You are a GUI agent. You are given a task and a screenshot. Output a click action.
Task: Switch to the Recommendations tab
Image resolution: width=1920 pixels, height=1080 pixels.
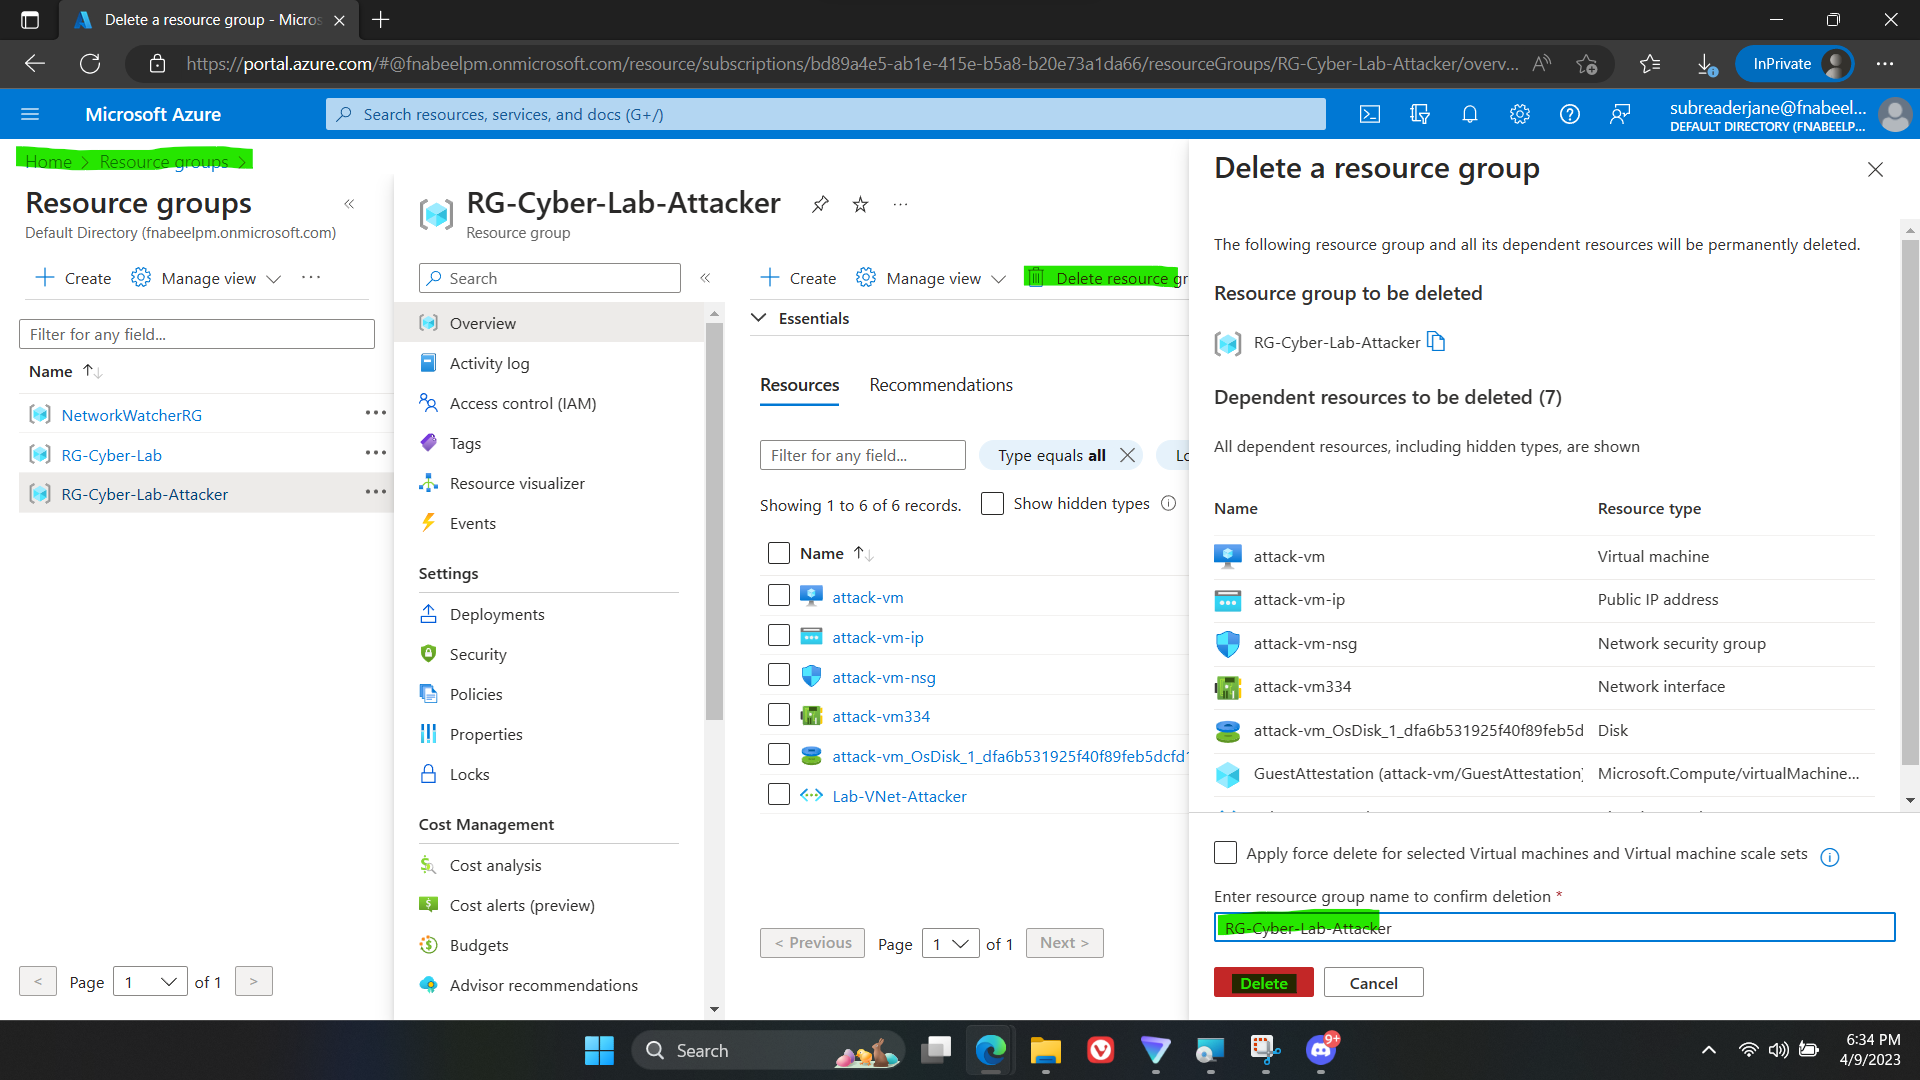[x=940, y=385]
